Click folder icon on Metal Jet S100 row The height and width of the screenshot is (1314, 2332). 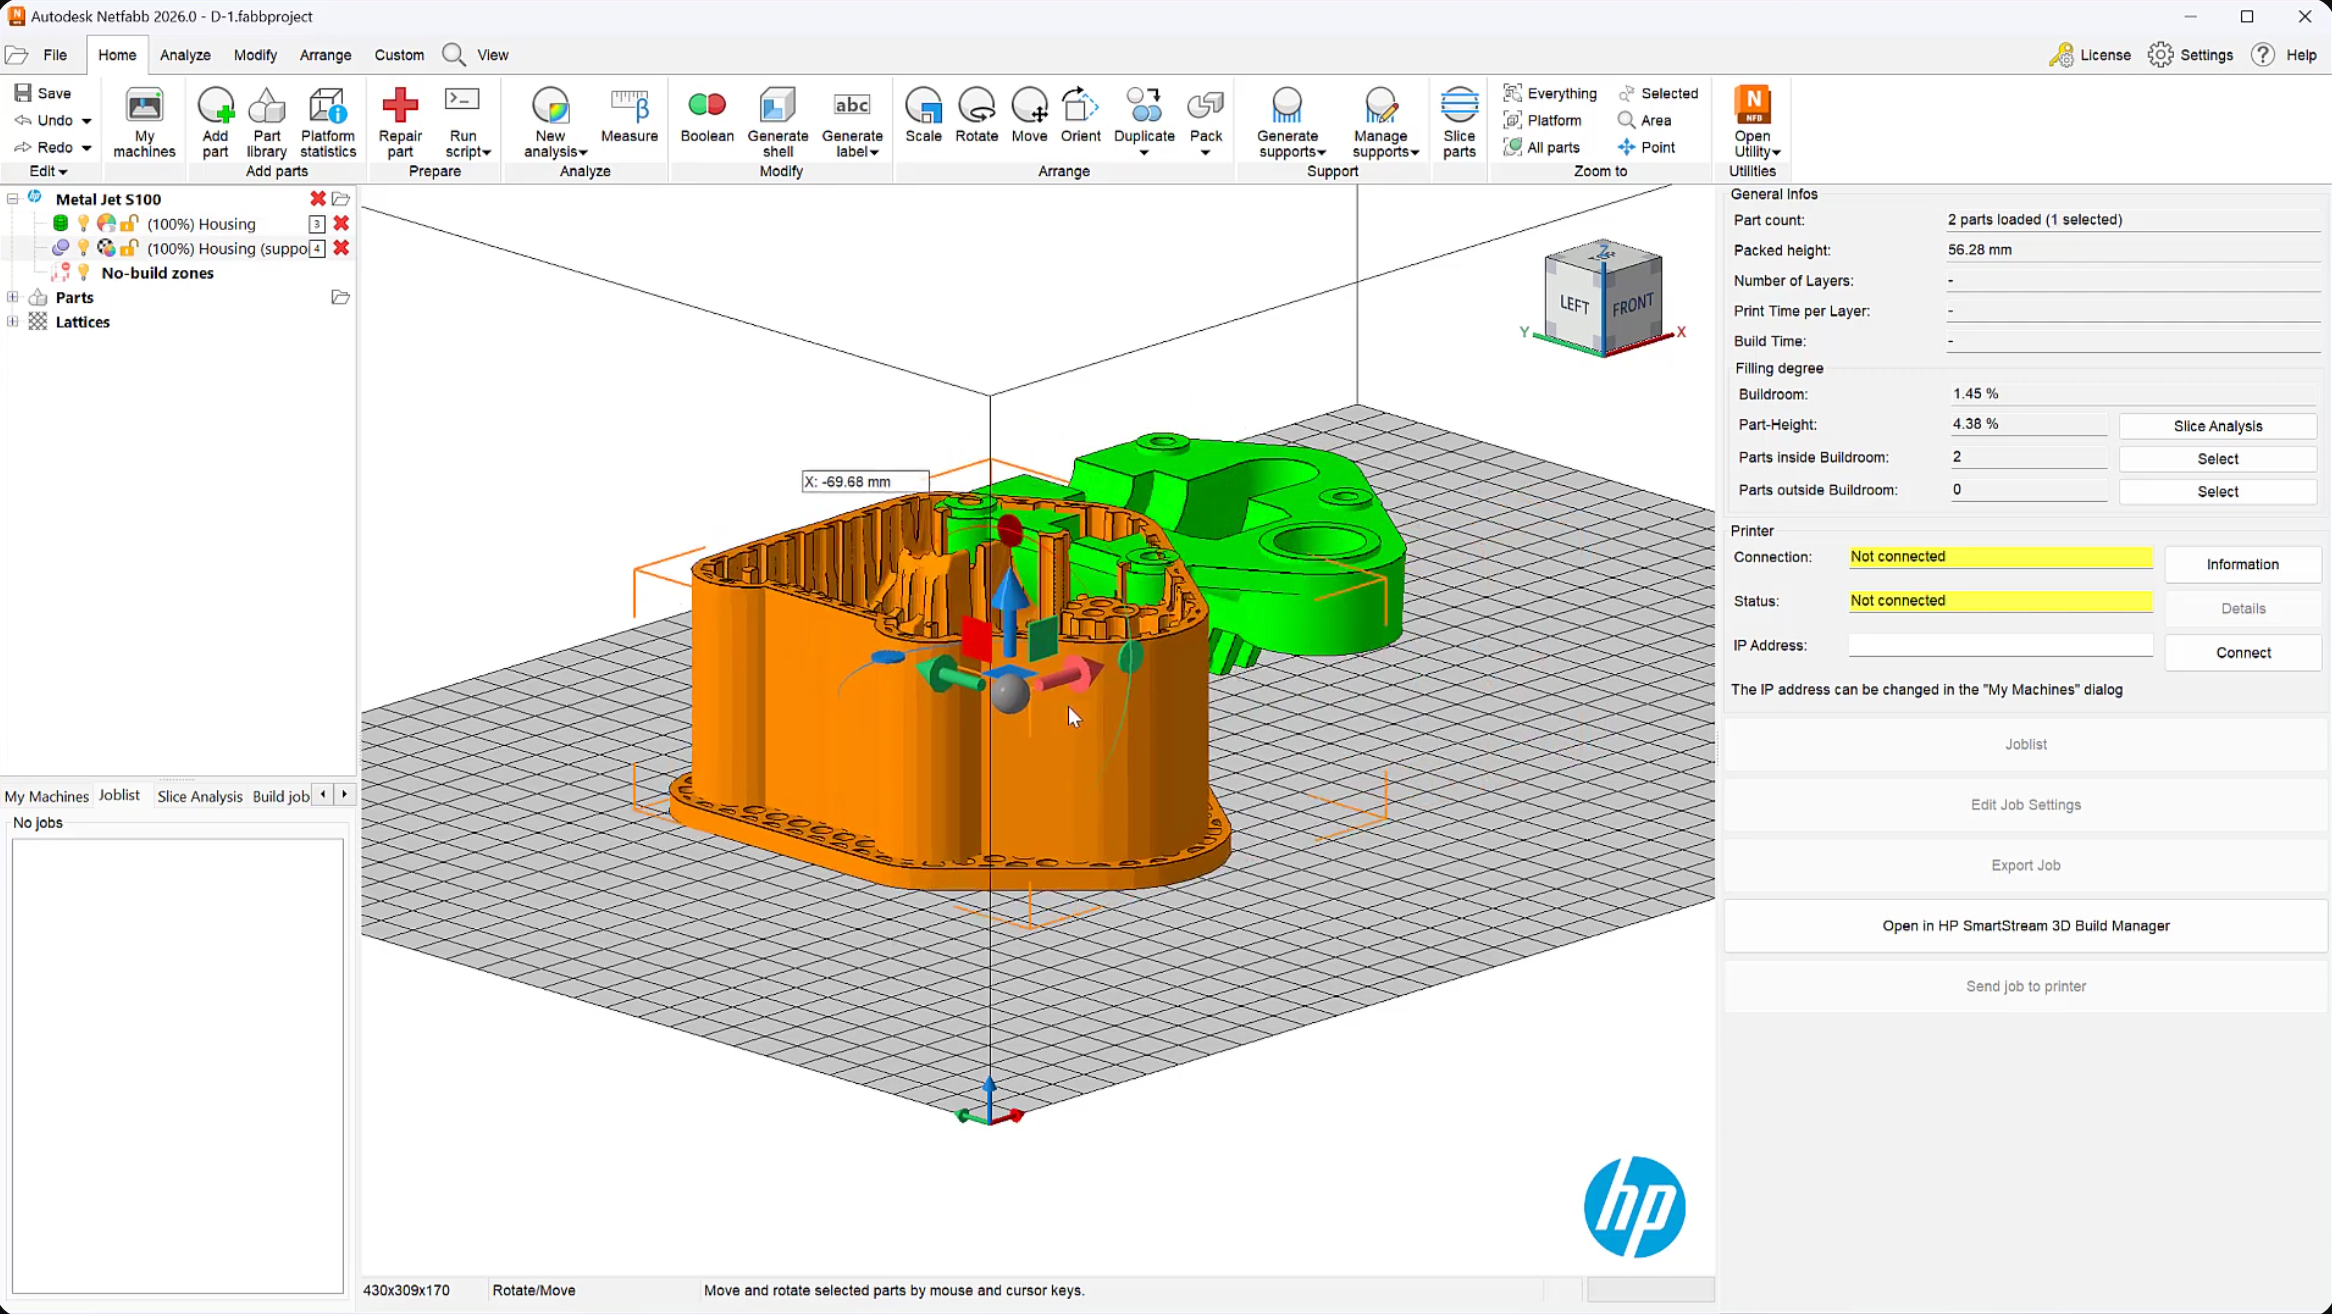click(x=340, y=199)
